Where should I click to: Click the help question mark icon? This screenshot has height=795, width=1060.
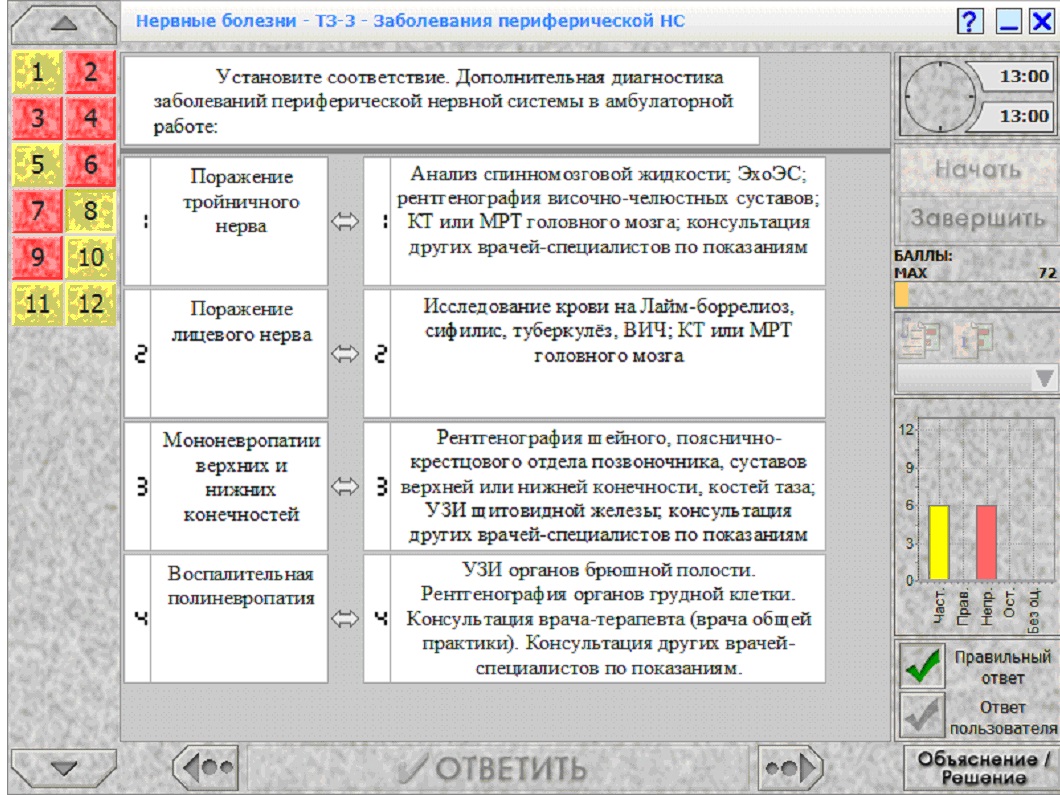click(969, 22)
